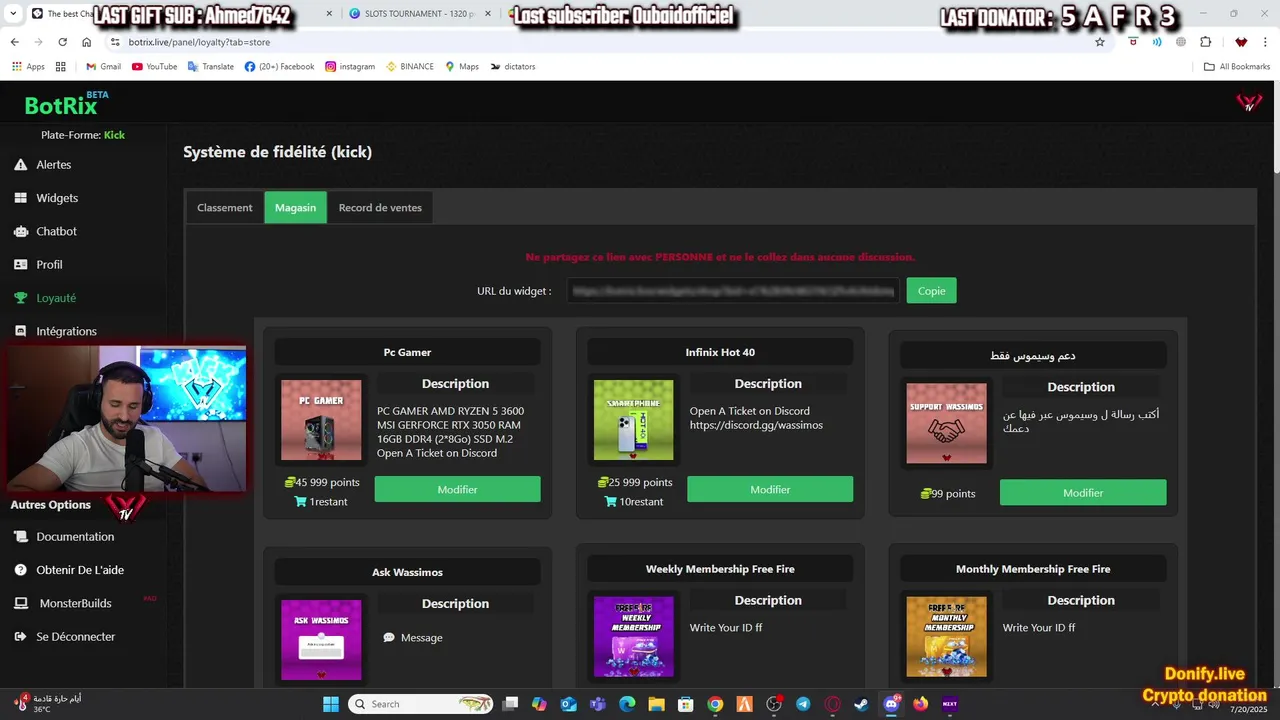This screenshot has height=720, width=1280.
Task: Open the Record de ventes tab
Action: point(380,208)
